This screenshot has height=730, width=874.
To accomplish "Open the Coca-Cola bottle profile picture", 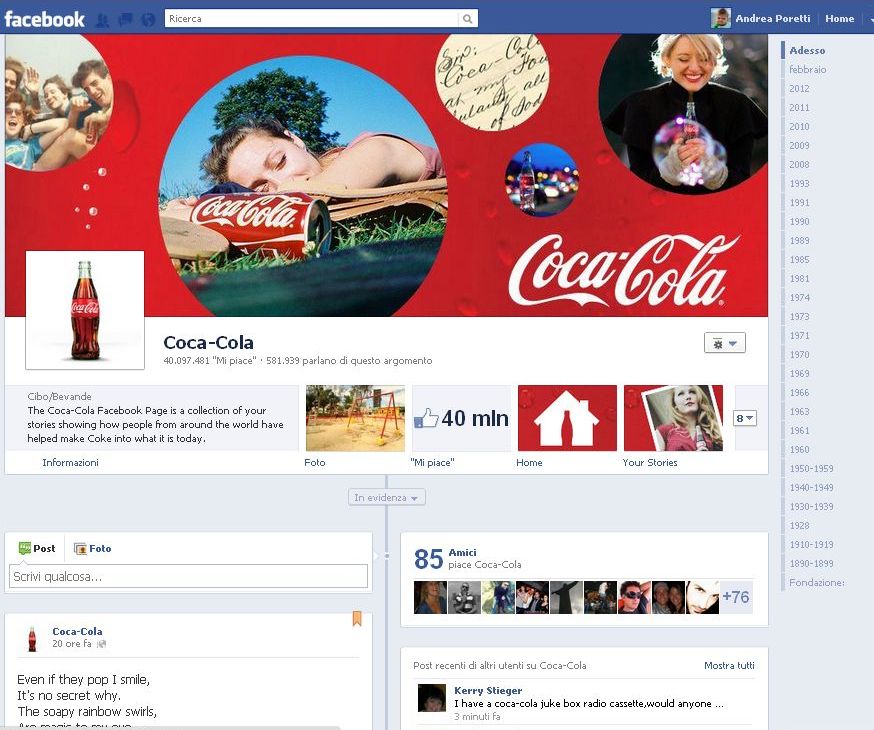I will (x=85, y=310).
